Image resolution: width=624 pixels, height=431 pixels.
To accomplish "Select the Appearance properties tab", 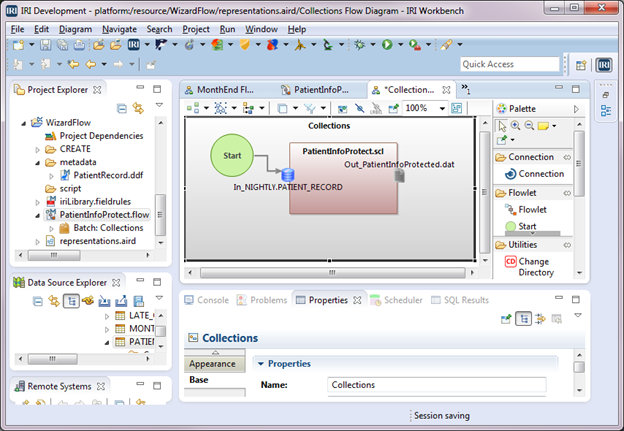I will coord(214,364).
